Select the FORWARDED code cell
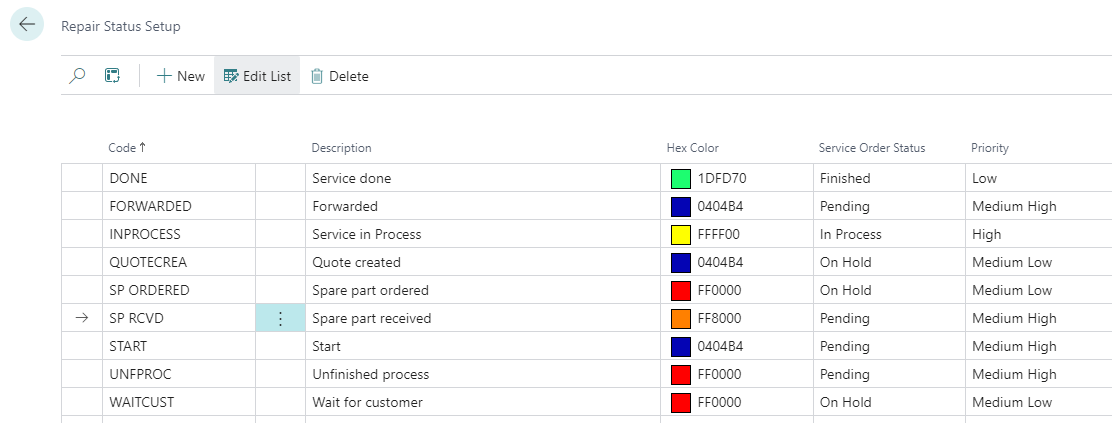Viewport: 1112px width, 423px height. (x=150, y=206)
